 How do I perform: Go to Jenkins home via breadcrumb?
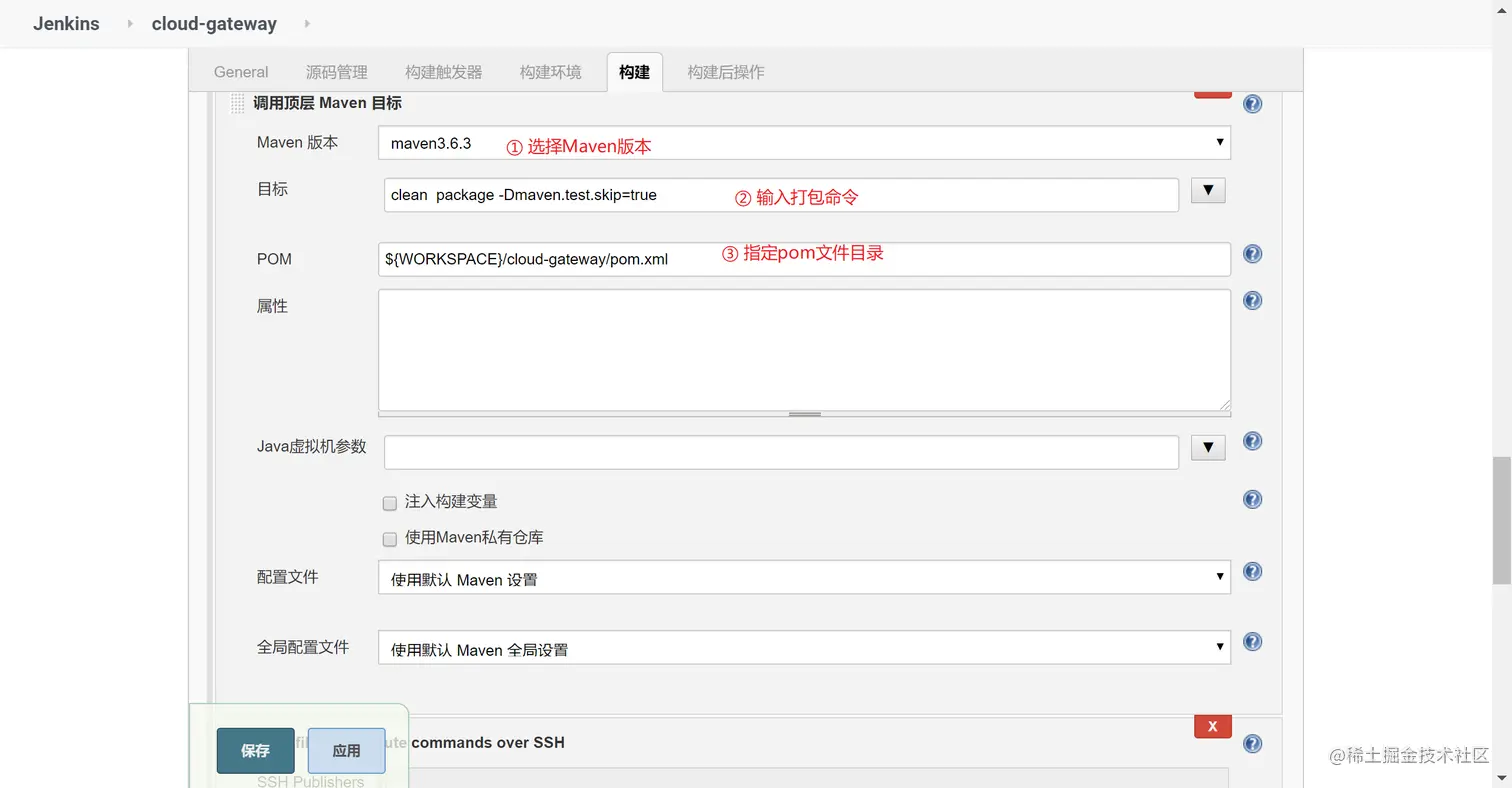(66, 24)
